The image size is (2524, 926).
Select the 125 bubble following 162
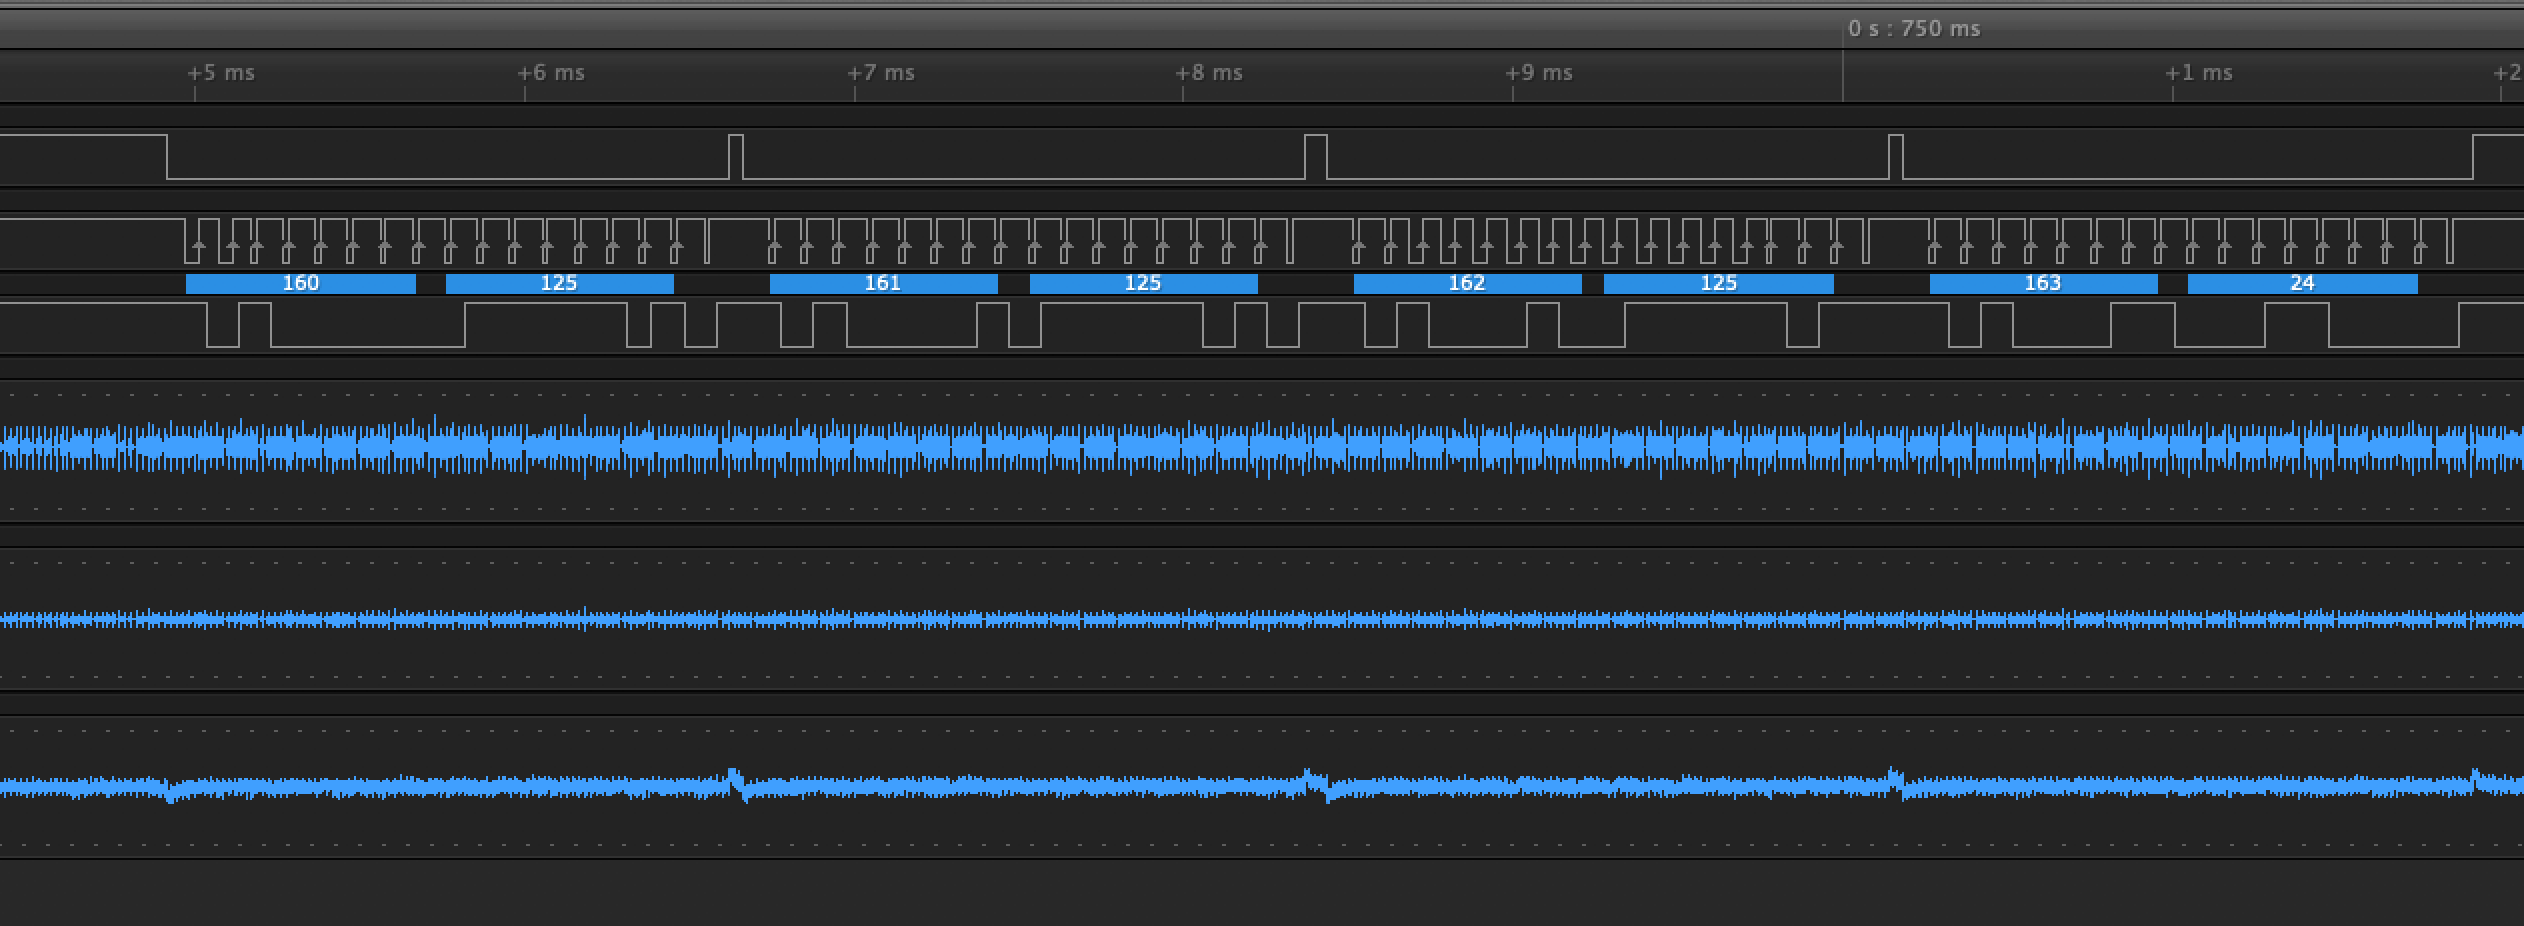coord(1719,284)
